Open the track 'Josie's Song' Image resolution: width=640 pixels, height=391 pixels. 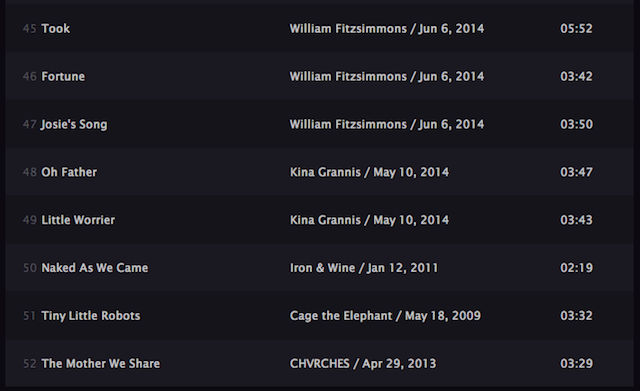[74, 124]
